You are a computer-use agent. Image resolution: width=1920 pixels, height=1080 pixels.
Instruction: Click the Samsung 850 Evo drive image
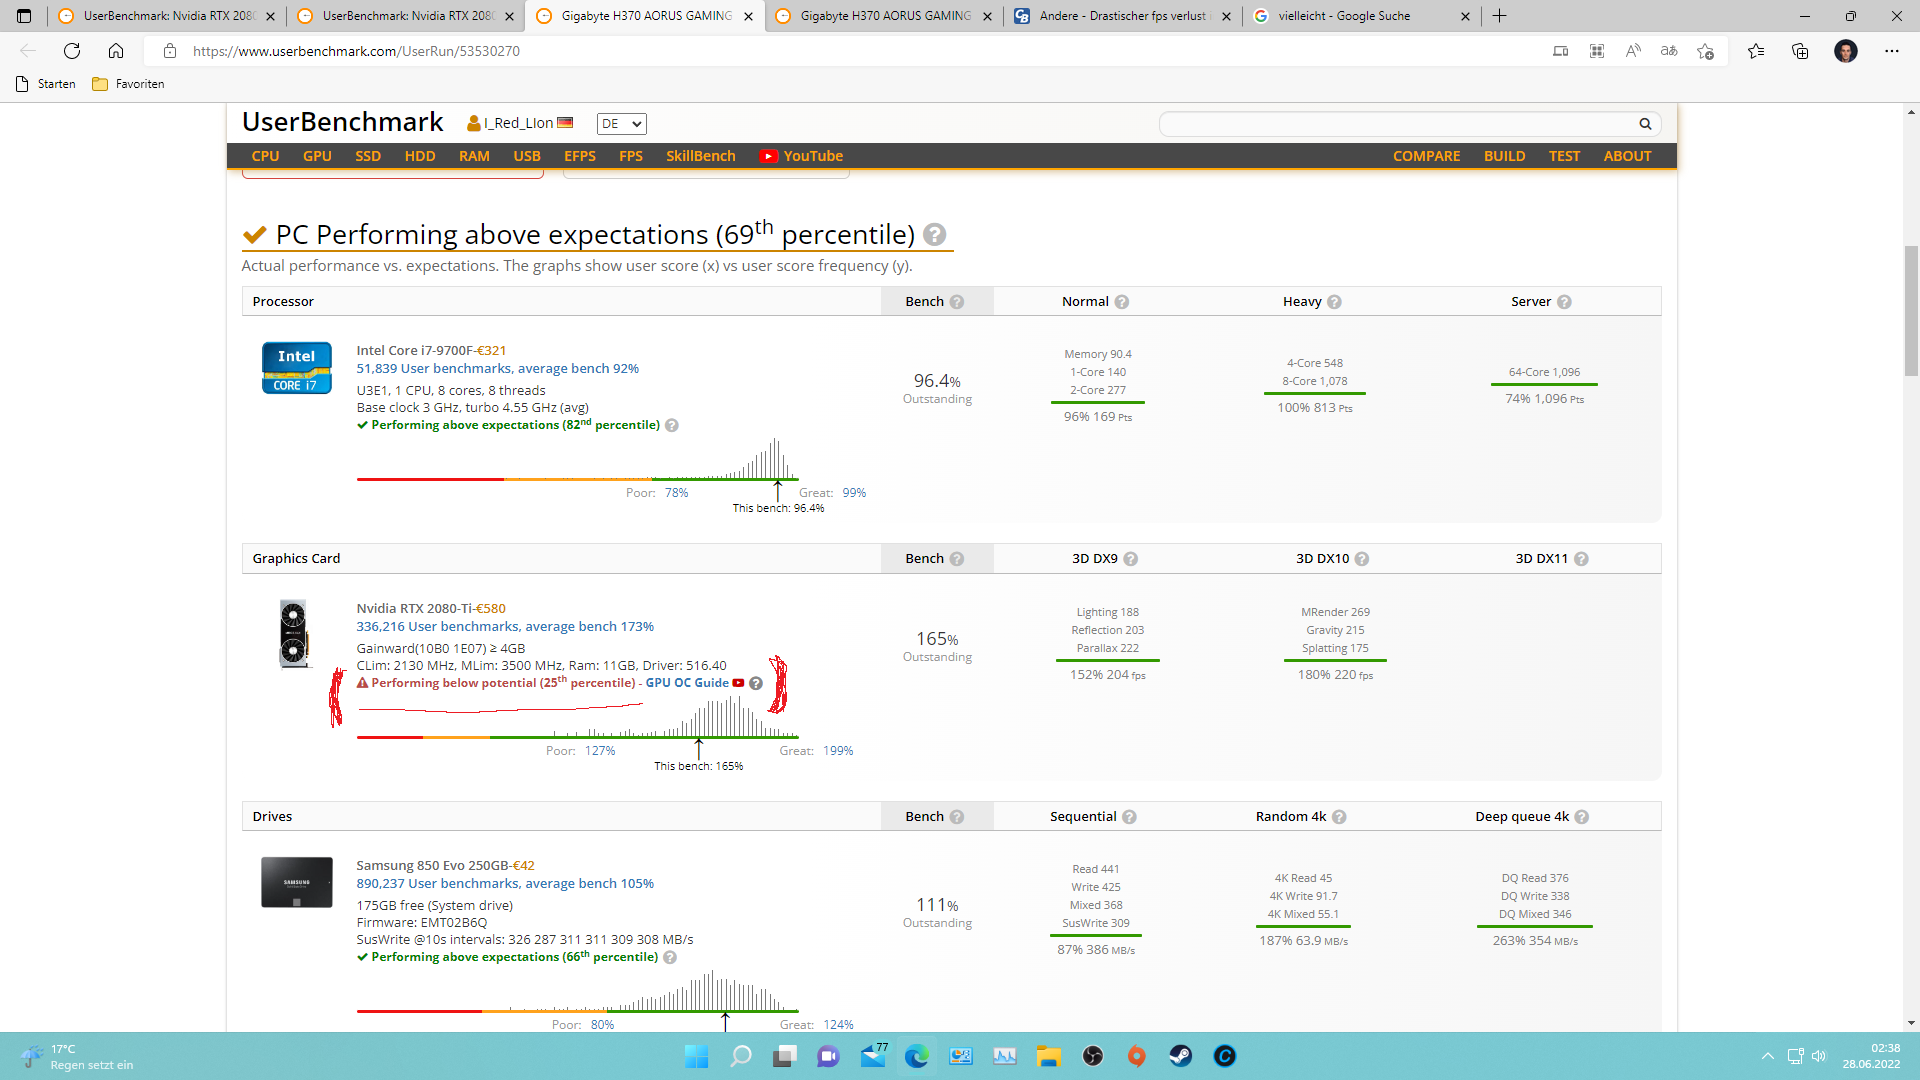tap(296, 882)
